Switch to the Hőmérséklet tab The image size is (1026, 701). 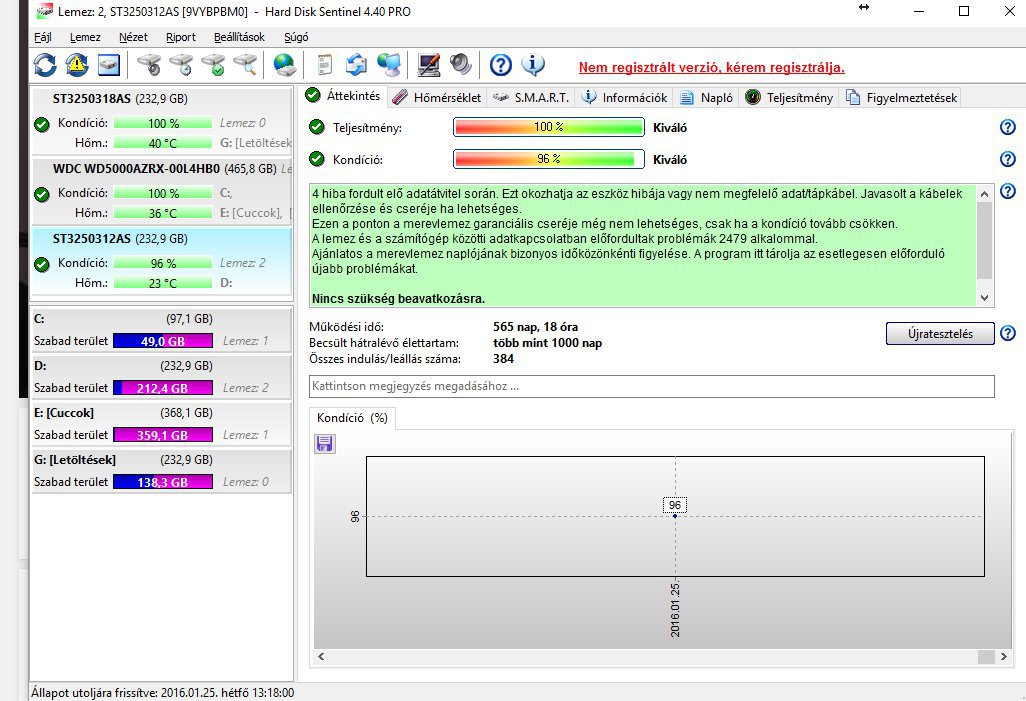click(438, 98)
